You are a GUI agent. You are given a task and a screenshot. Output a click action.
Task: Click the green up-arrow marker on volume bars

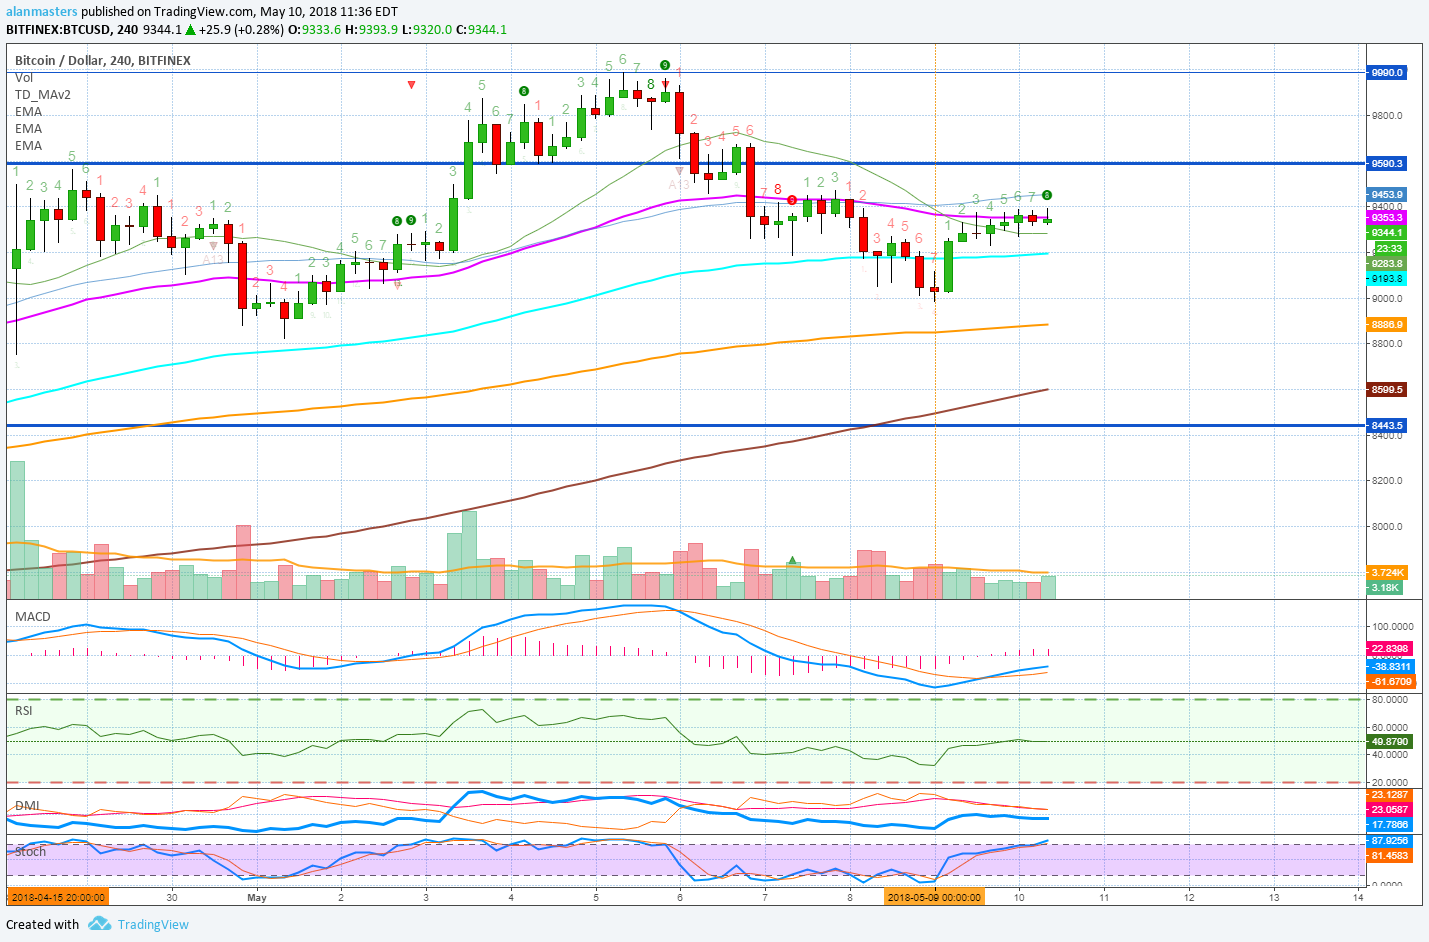pyautogui.click(x=793, y=560)
